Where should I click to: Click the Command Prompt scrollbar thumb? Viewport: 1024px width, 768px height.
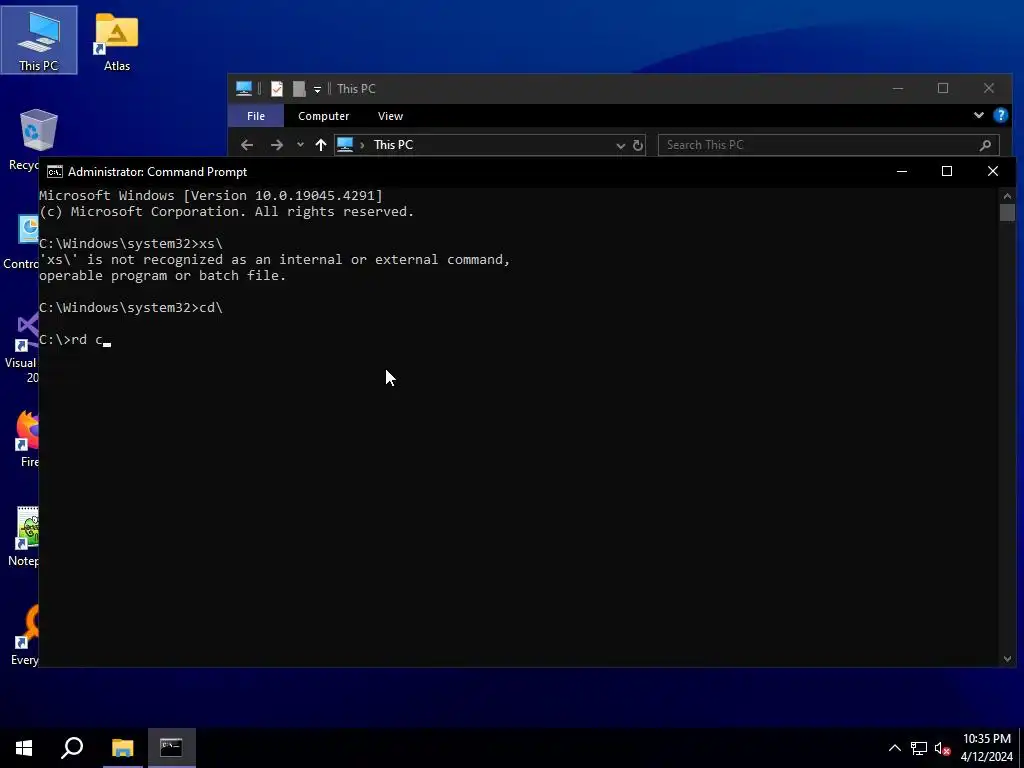(x=1007, y=213)
